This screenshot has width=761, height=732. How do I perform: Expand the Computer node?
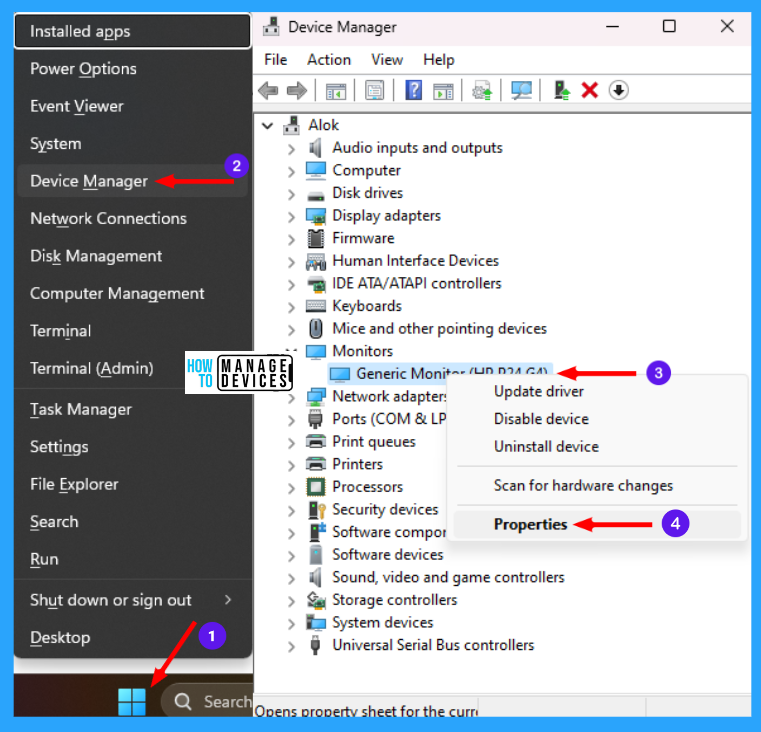[291, 171]
